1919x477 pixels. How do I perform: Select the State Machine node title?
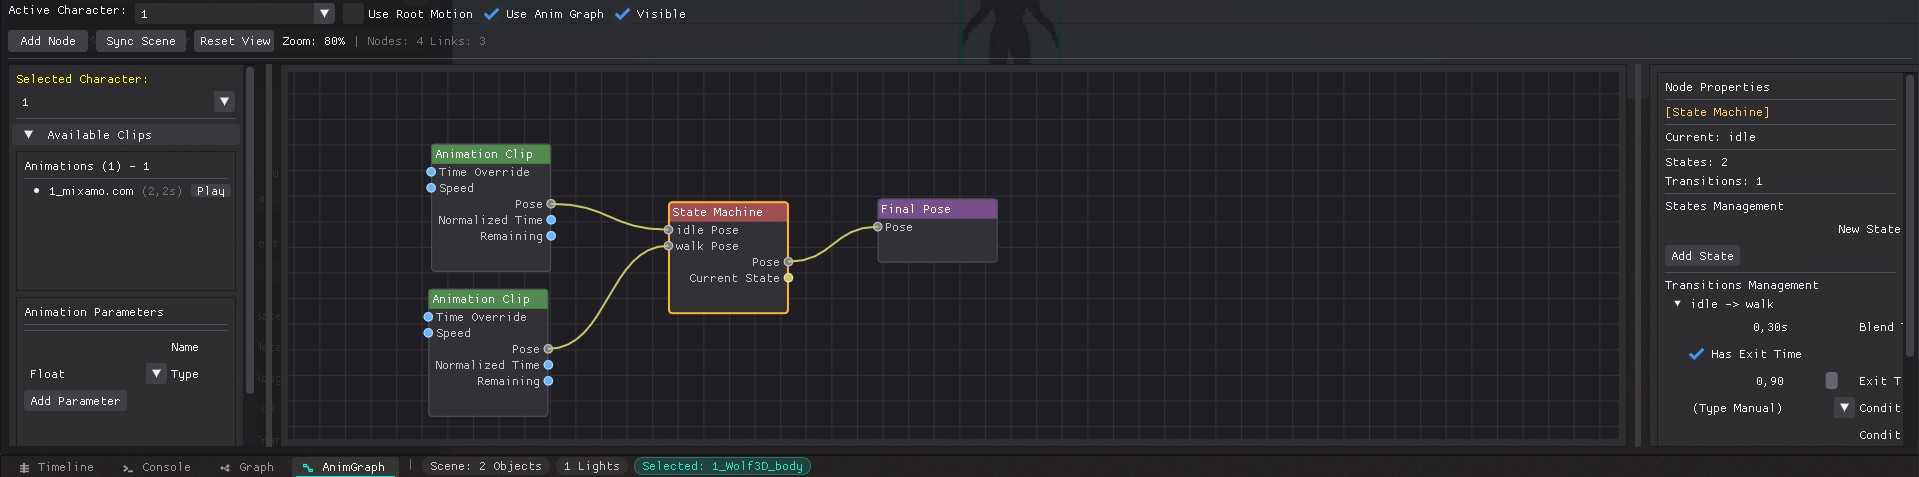click(x=728, y=212)
